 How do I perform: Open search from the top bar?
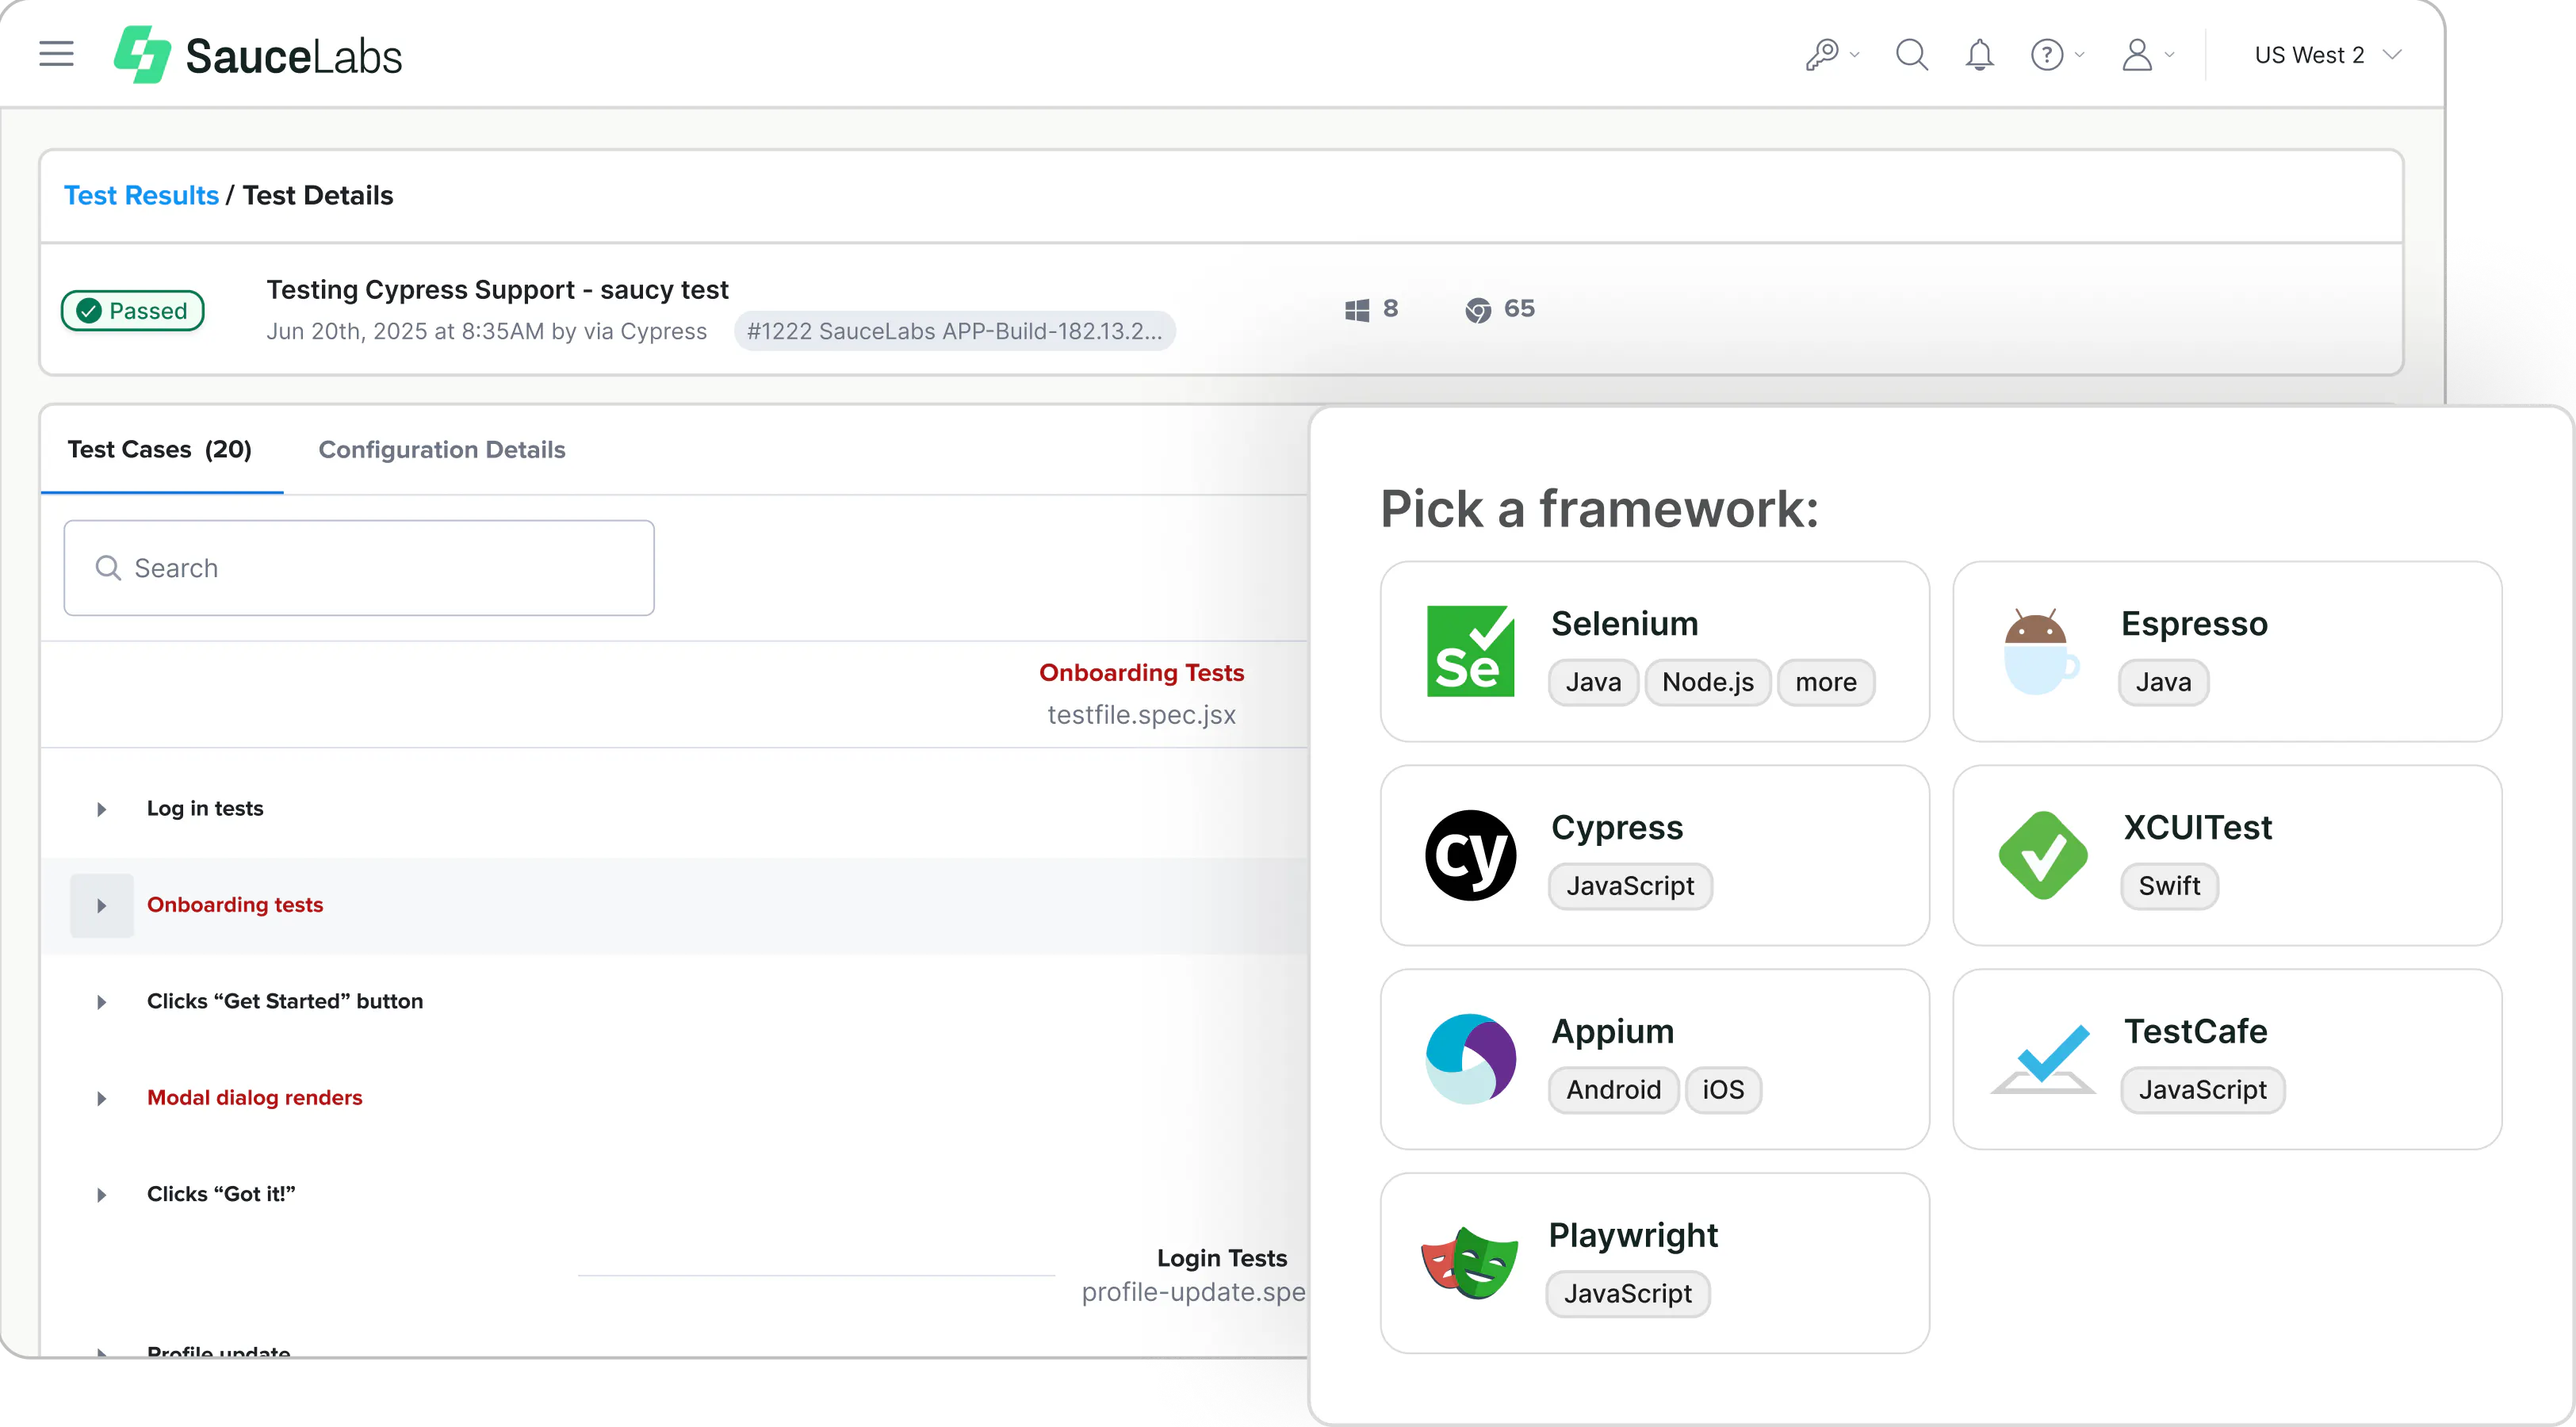pos(1912,54)
